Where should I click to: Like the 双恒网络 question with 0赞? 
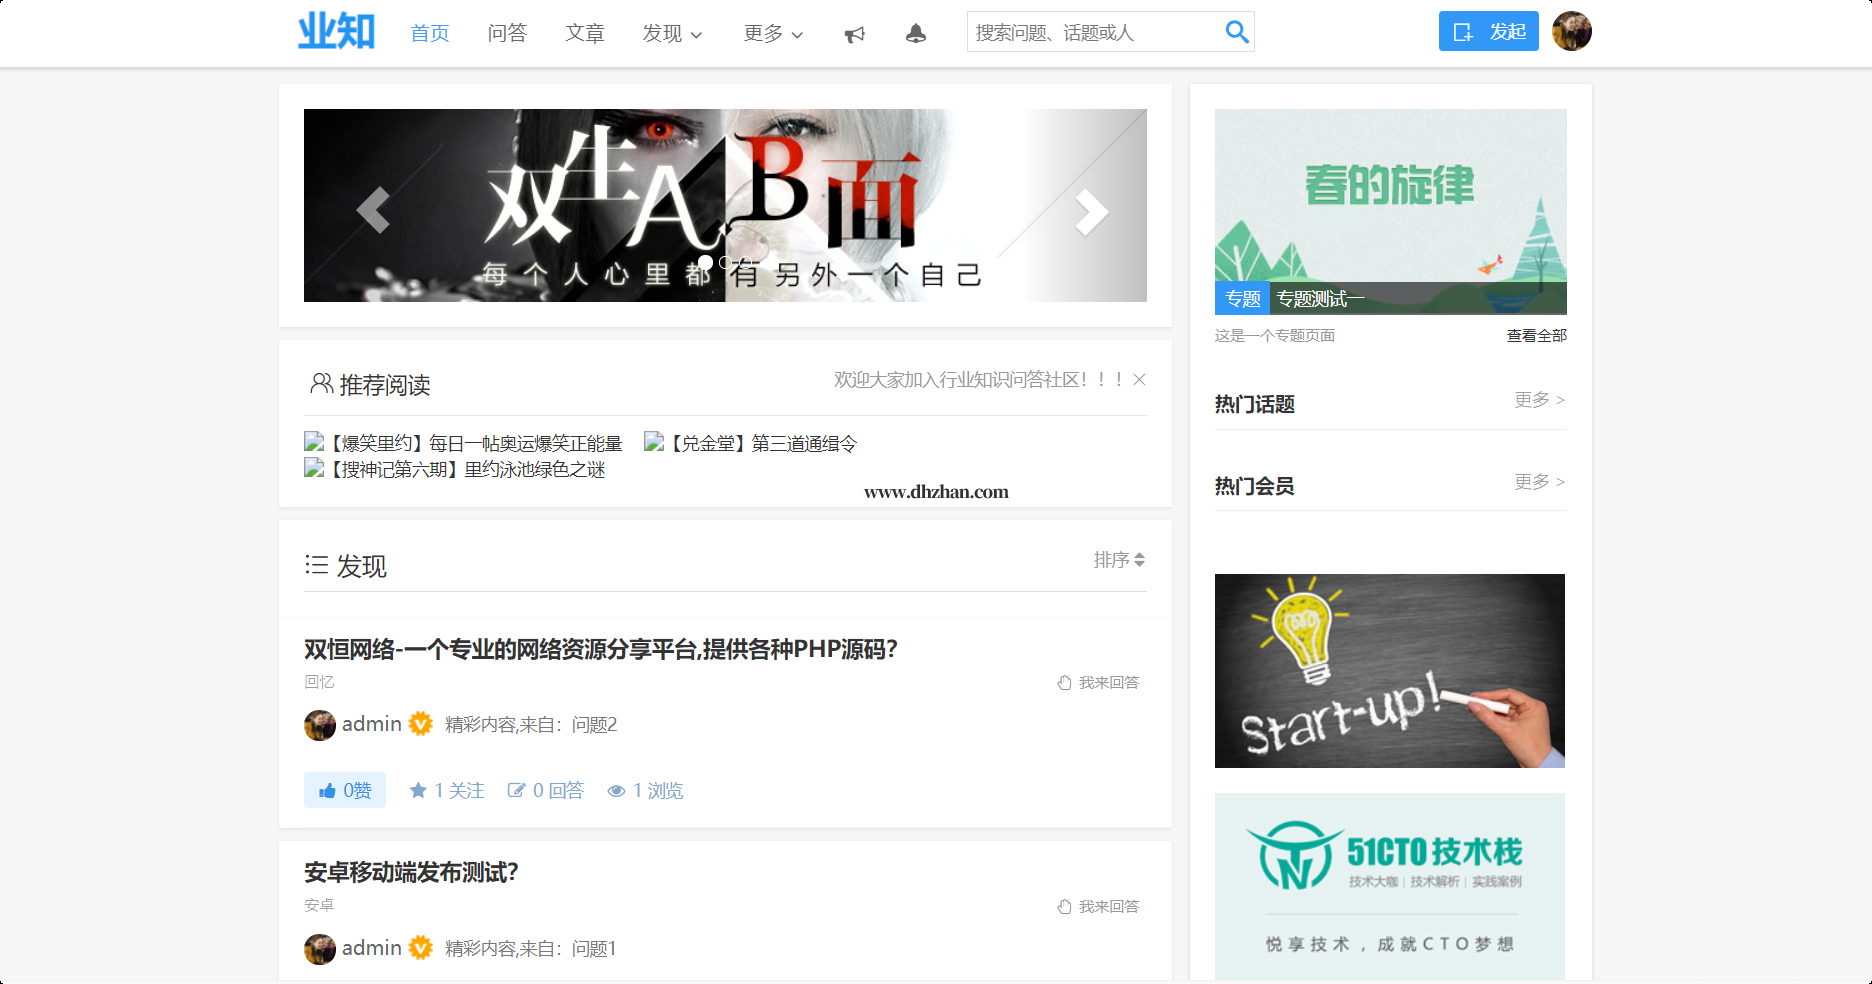345,790
